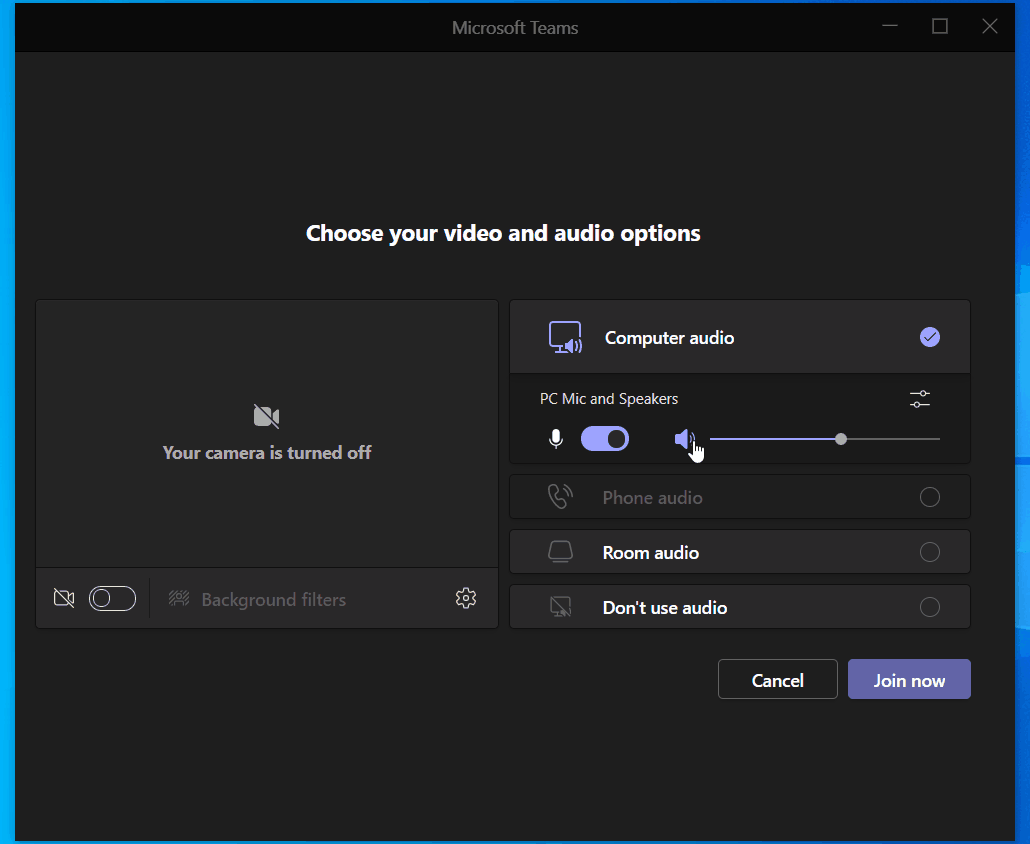Click the Phone audio handset icon
This screenshot has width=1030, height=844.
point(560,497)
